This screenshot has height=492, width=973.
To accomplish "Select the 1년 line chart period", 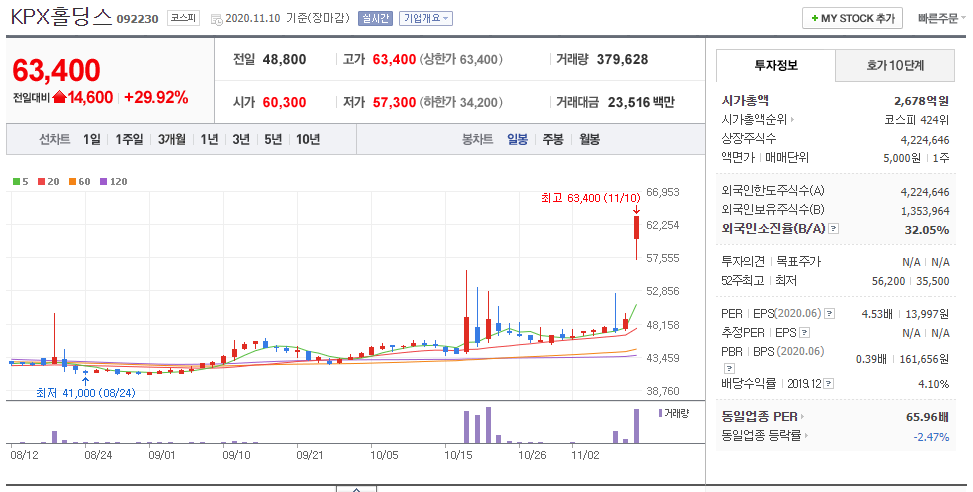I will 209,139.
